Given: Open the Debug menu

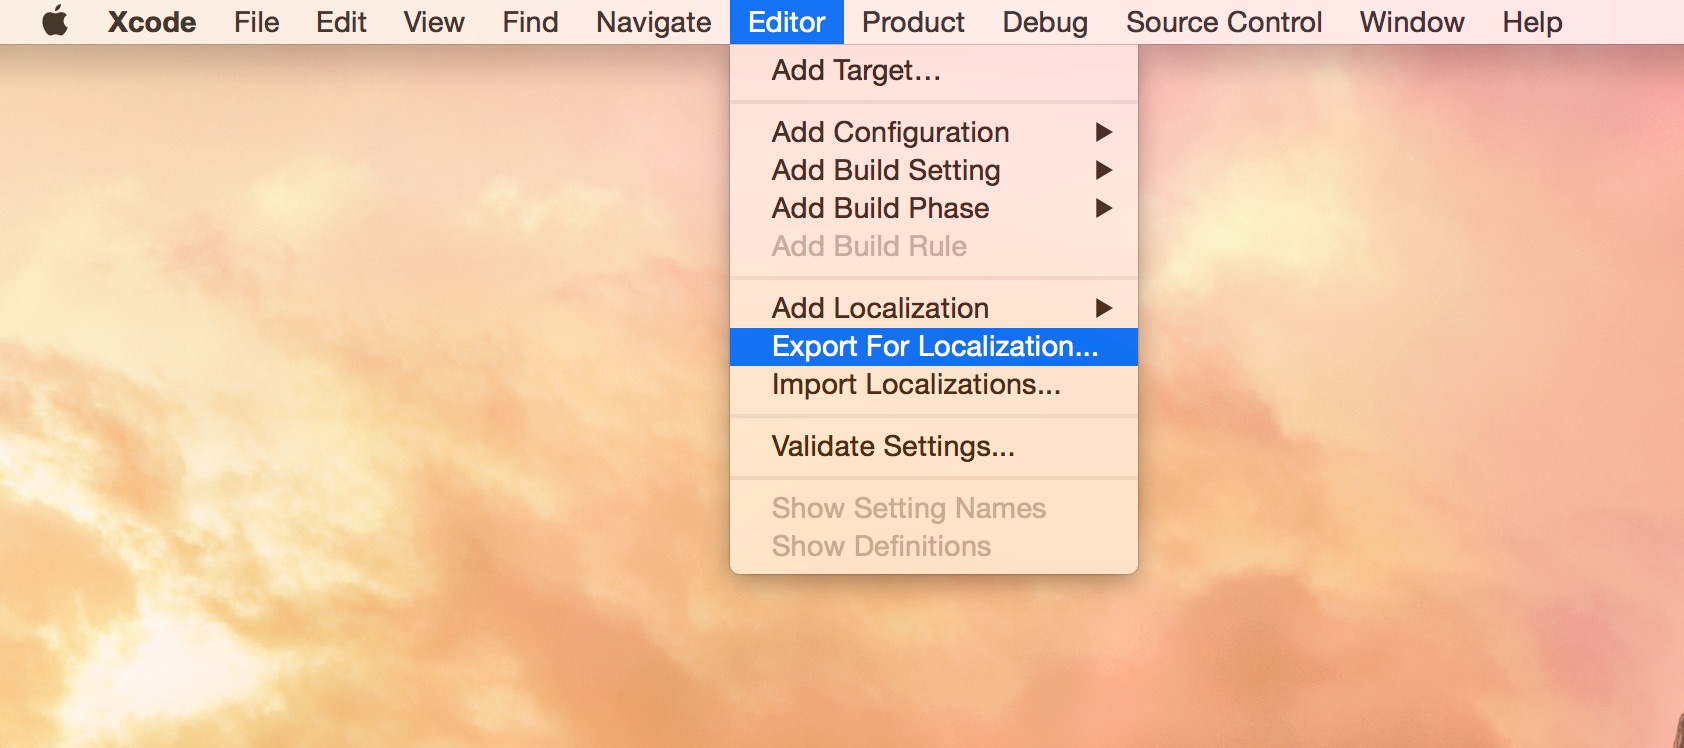Looking at the screenshot, I should pyautogui.click(x=1045, y=22).
